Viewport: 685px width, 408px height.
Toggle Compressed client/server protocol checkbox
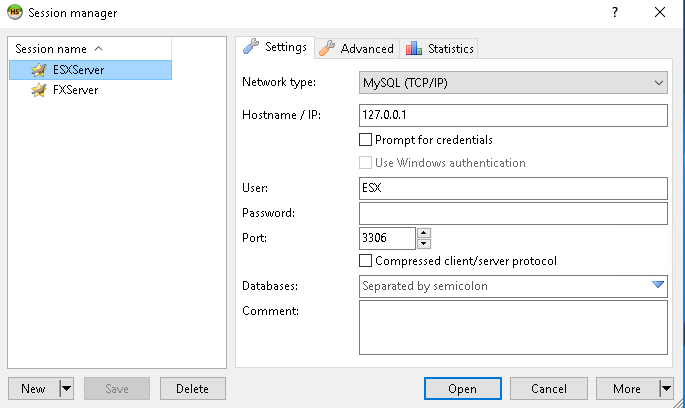point(366,261)
